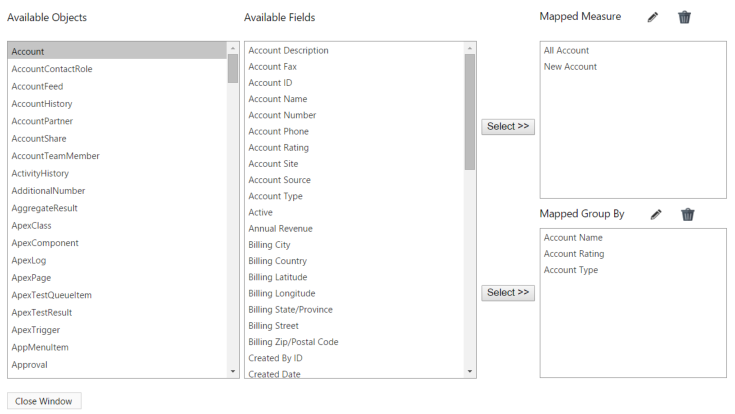The width and height of the screenshot is (735, 414).
Task: Select New Account in Mapped Measure list
Action: click(570, 67)
